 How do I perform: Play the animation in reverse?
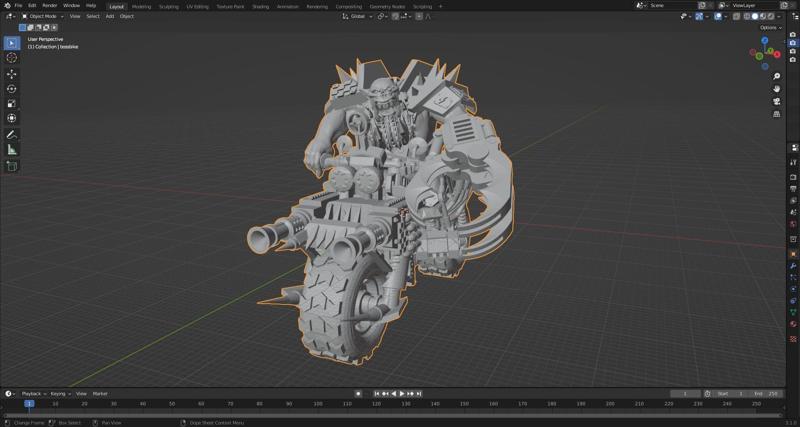coord(393,394)
